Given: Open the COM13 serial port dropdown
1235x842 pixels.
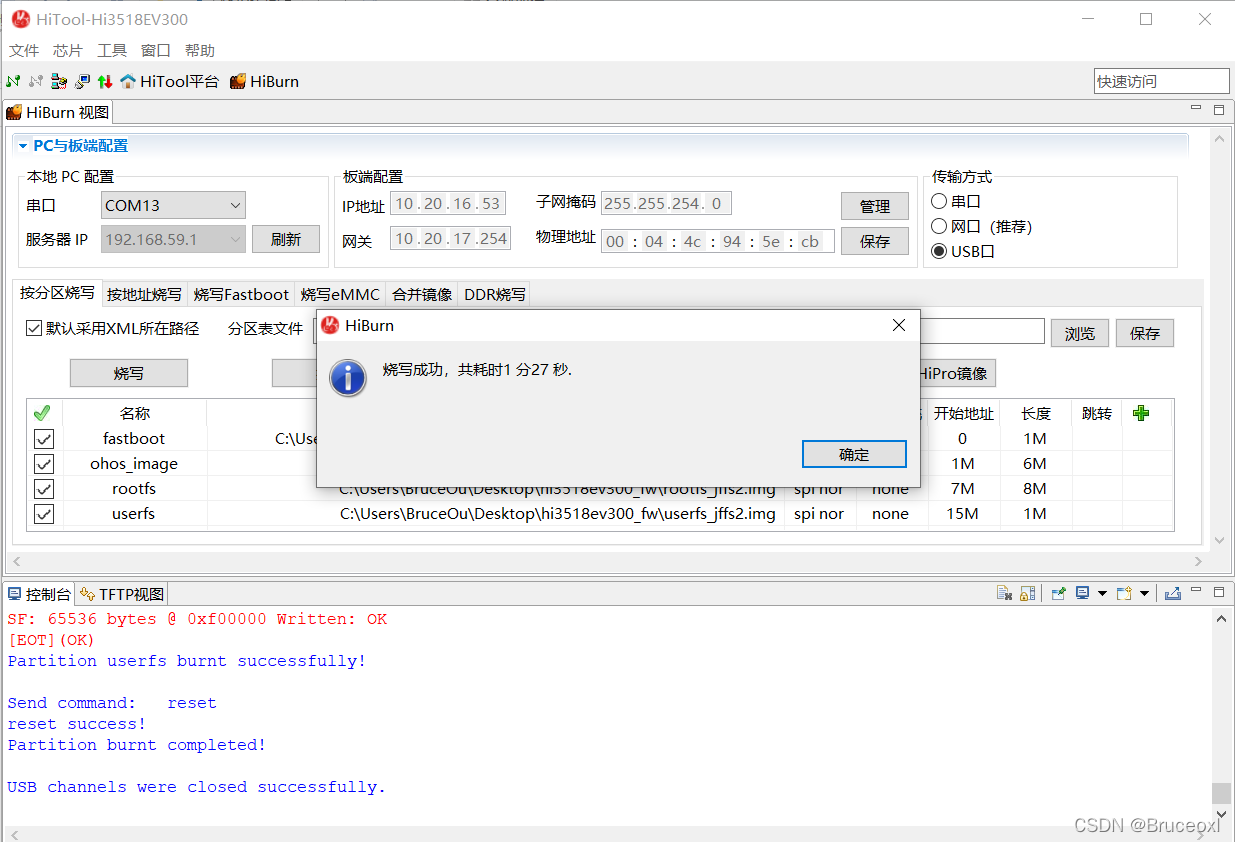Looking at the screenshot, I should point(173,205).
